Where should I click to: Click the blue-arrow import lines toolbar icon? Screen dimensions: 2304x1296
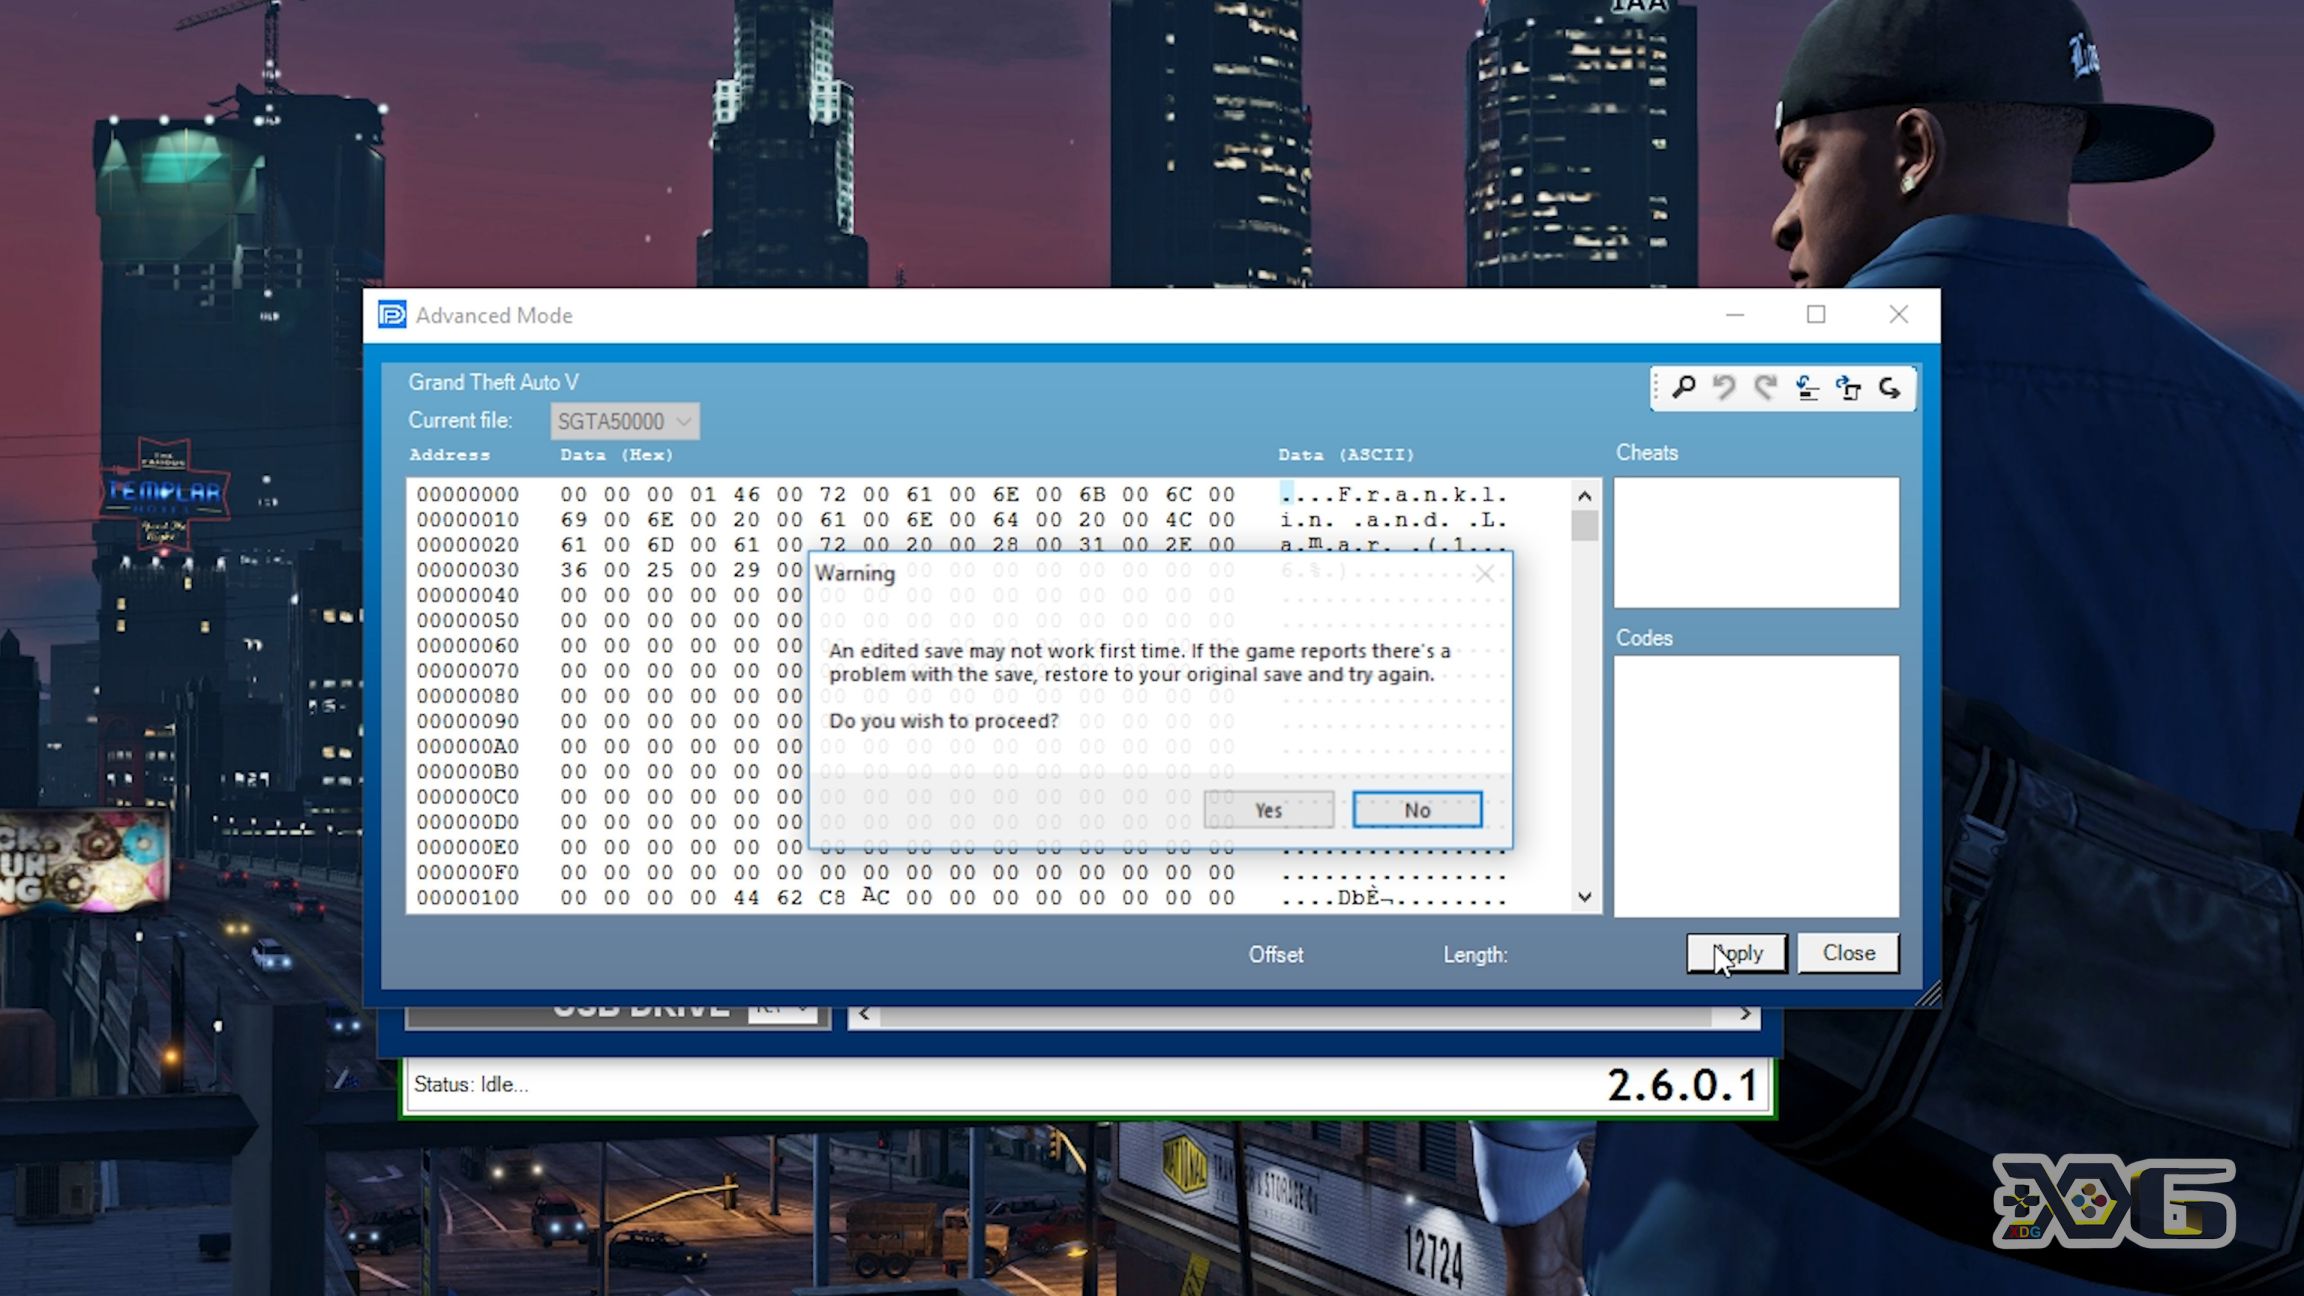[1807, 388]
